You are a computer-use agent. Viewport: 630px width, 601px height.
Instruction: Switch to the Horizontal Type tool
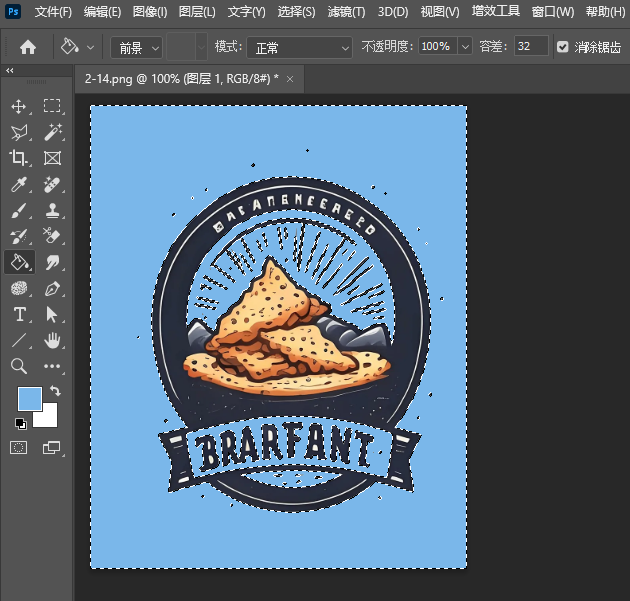19,314
